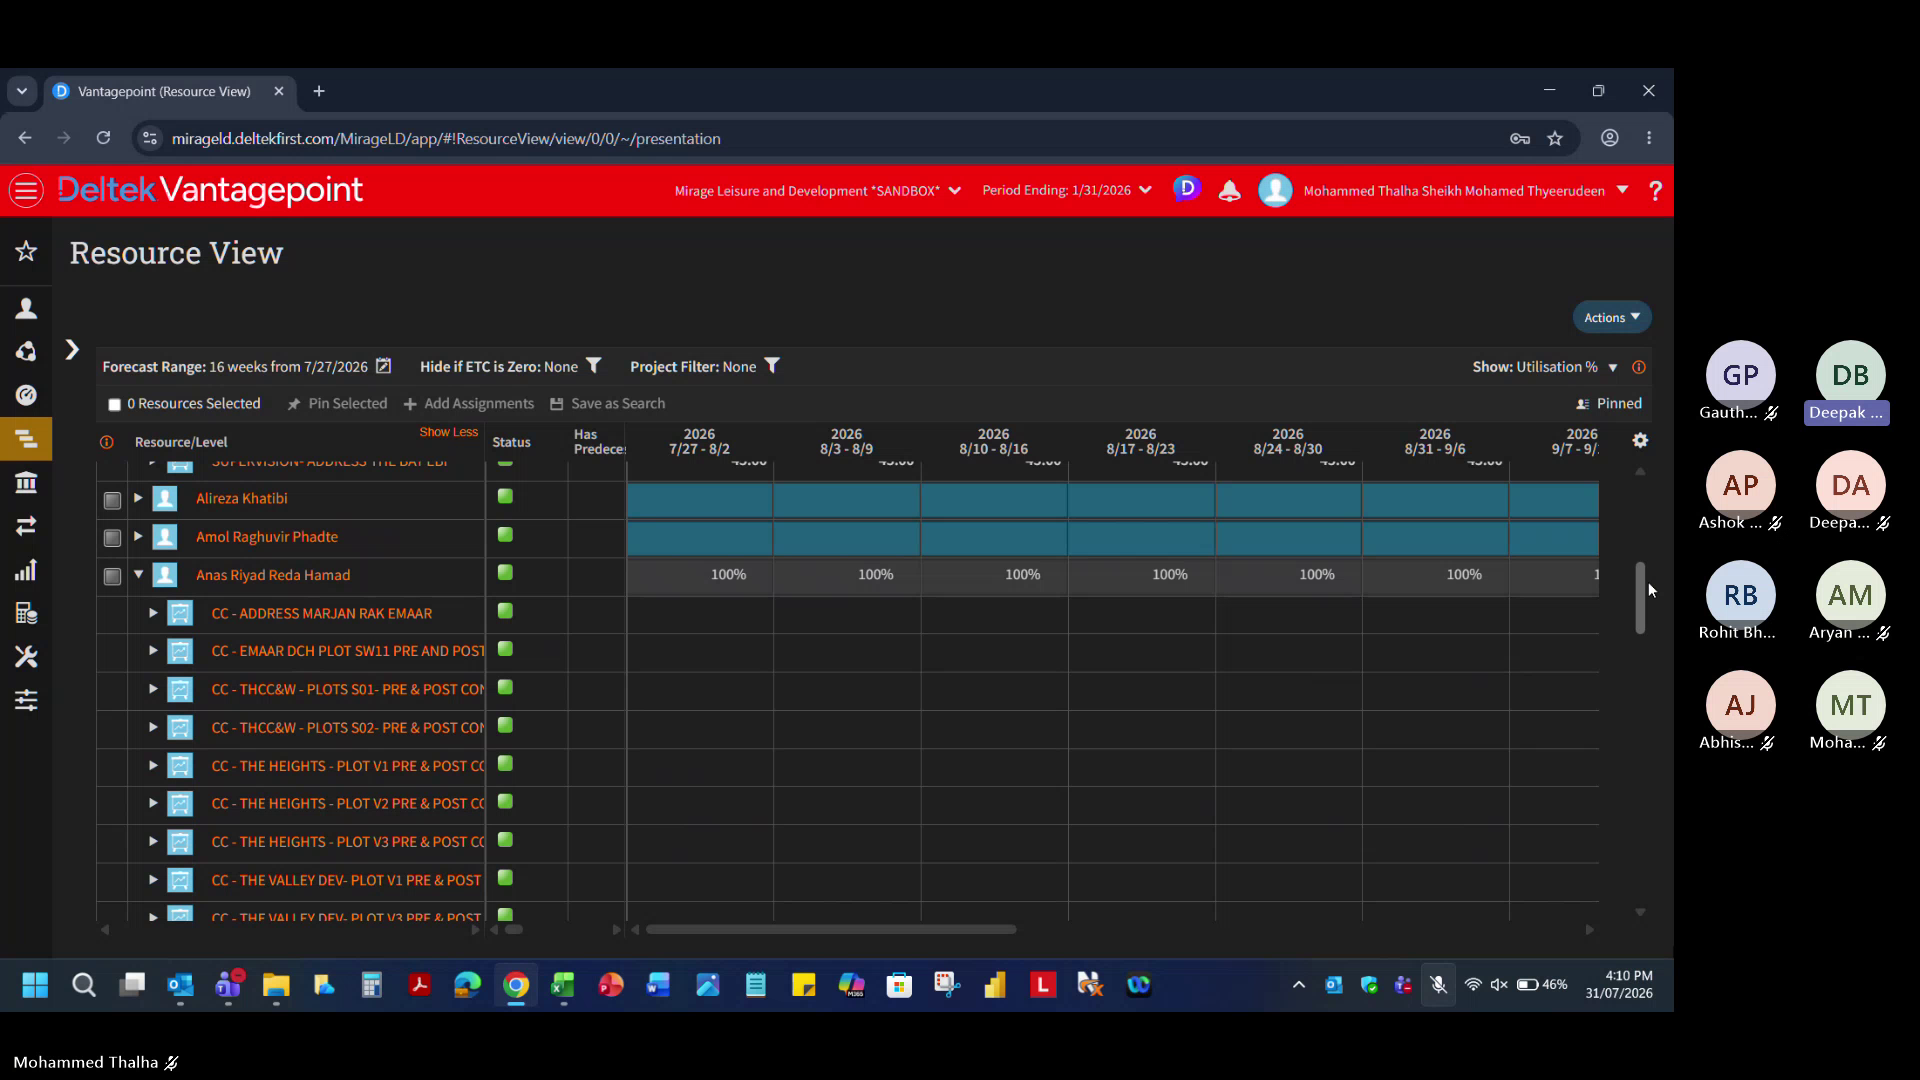Screen dimensions: 1920x1080
Task: Collapse the Anas Riyad Reda Hamad row
Action: click(138, 574)
